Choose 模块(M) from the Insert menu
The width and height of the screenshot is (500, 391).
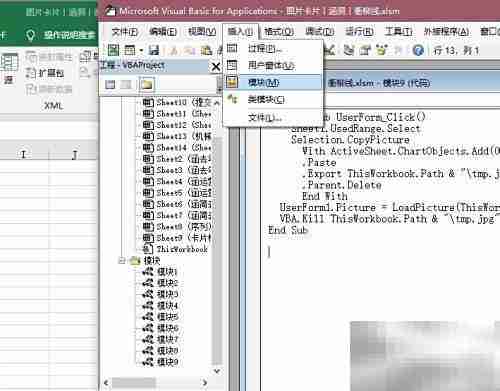point(273,82)
